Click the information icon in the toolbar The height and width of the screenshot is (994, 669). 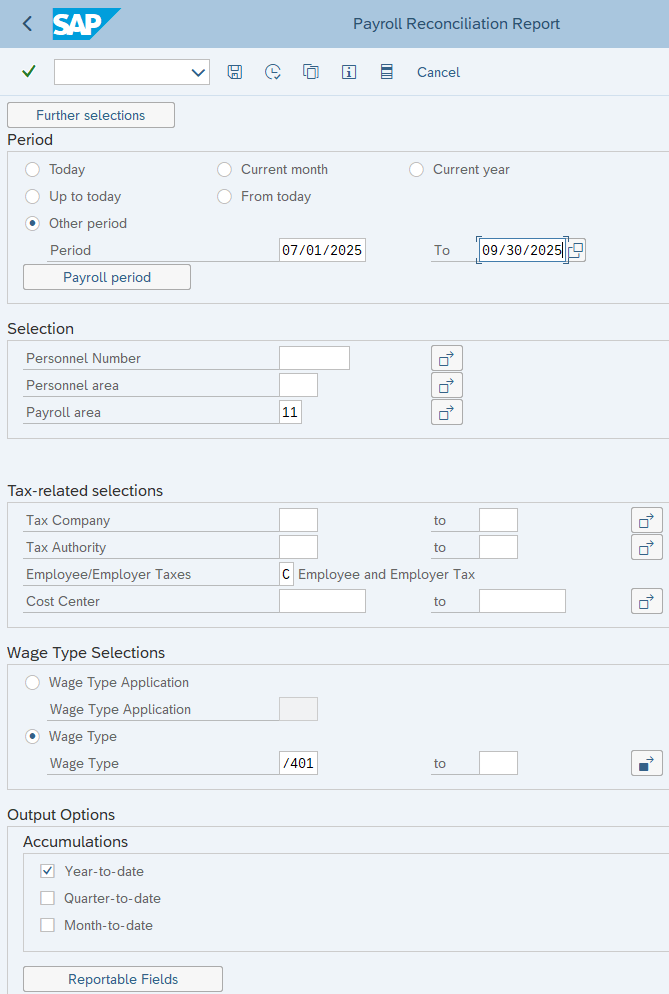click(x=348, y=71)
